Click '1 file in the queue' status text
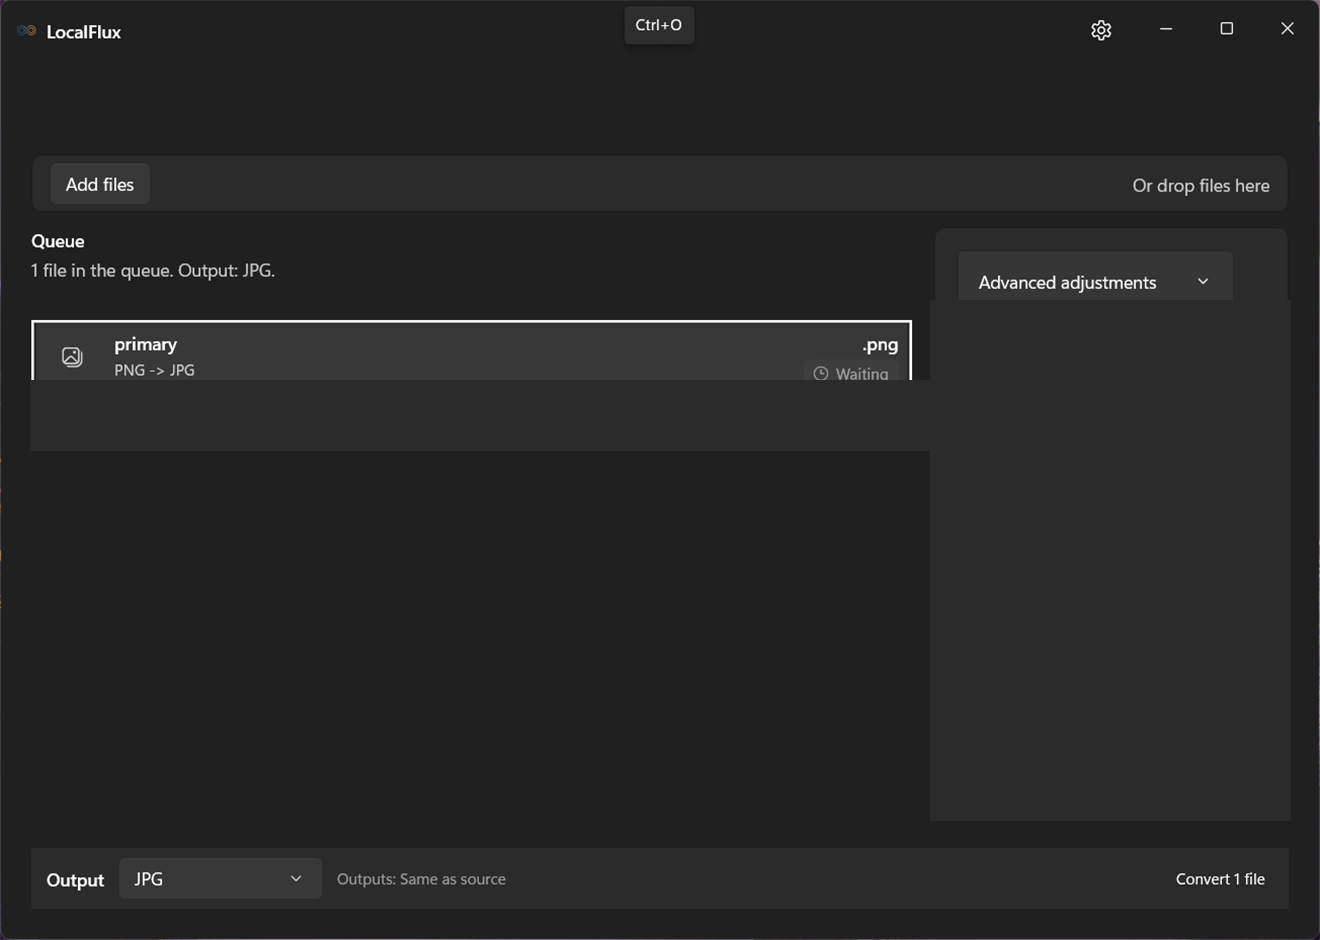This screenshot has height=940, width=1320. 153,271
